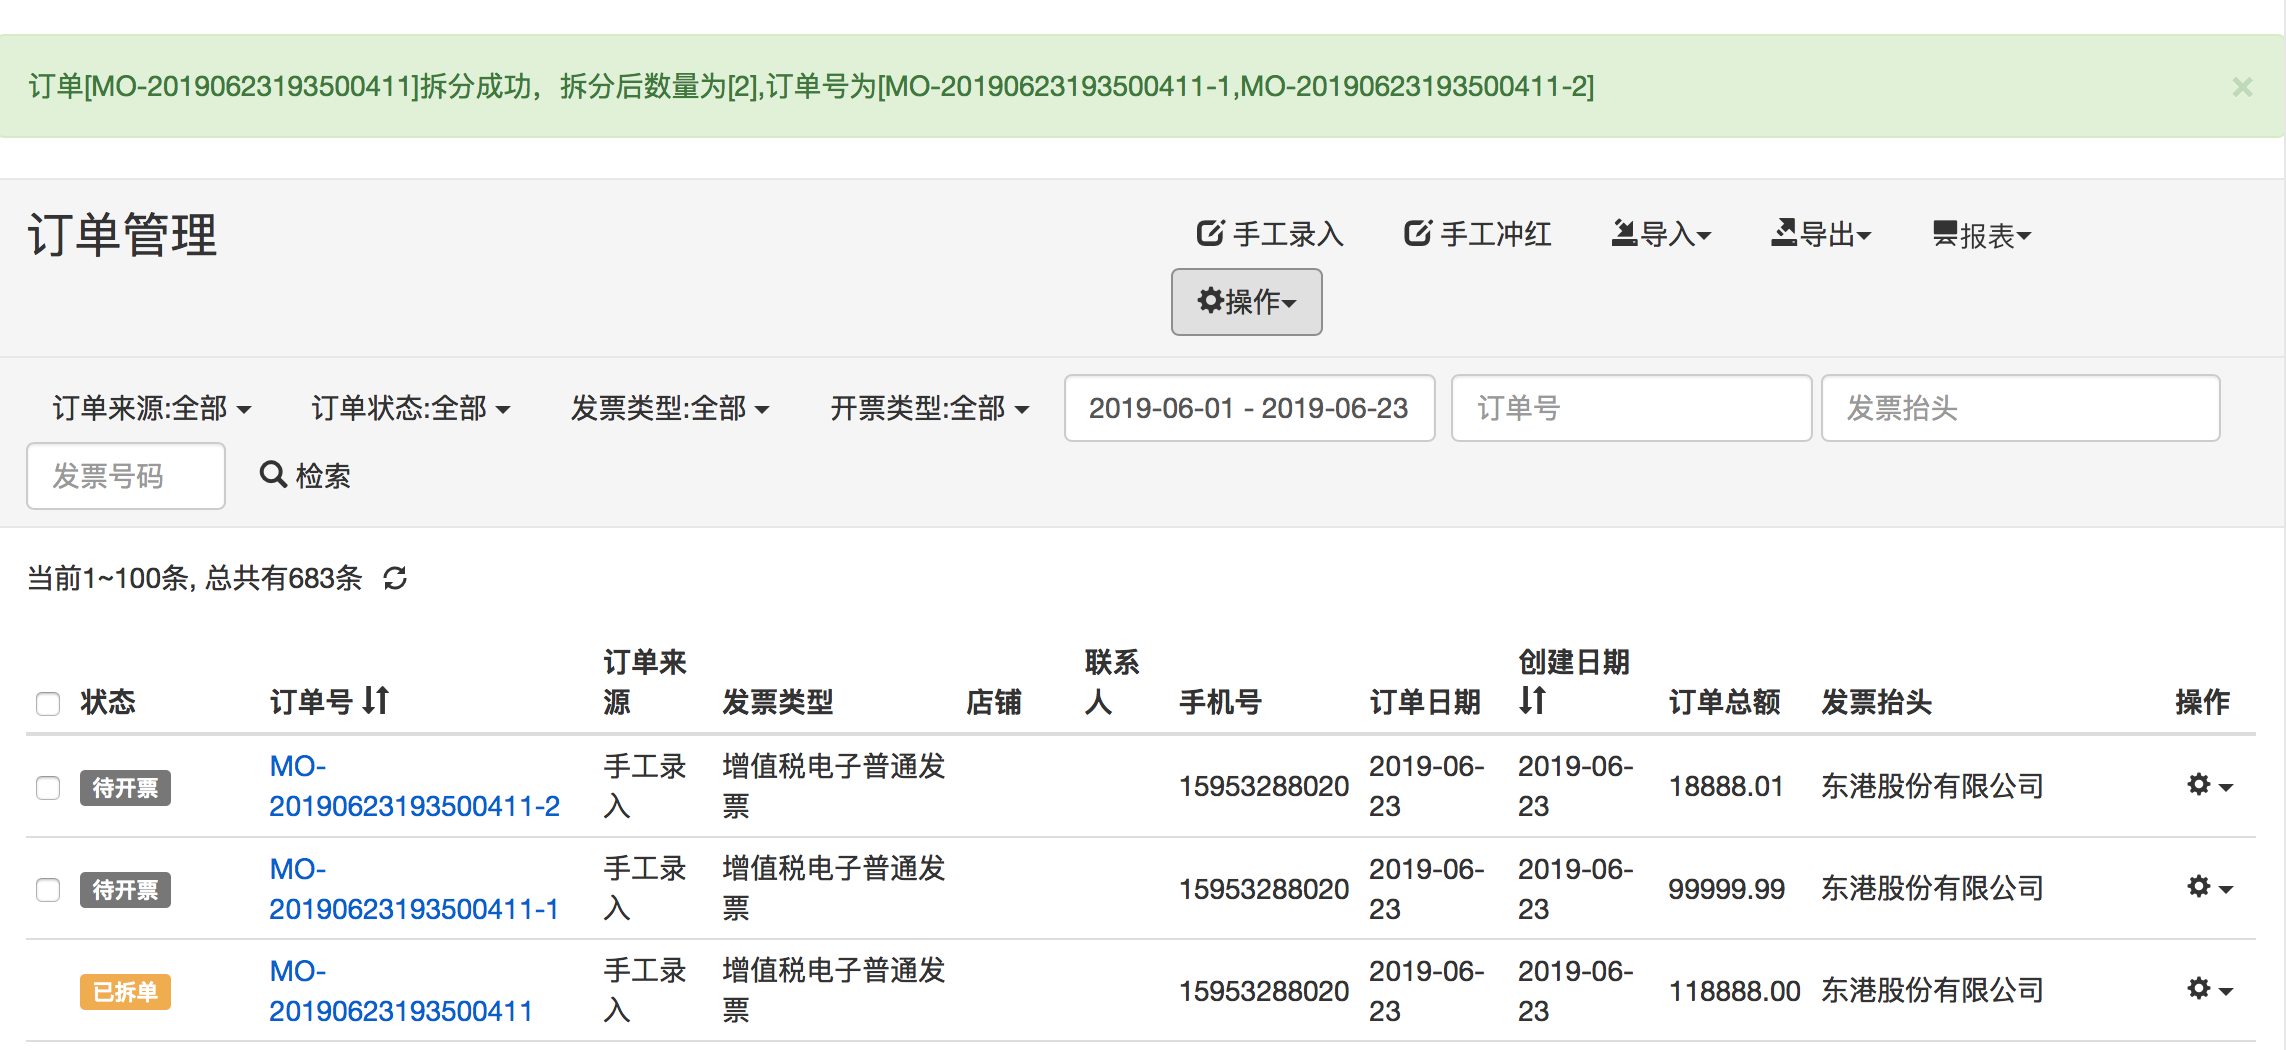Click the 订单号 search input field
This screenshot has height=1050, width=2286.
tap(1630, 408)
